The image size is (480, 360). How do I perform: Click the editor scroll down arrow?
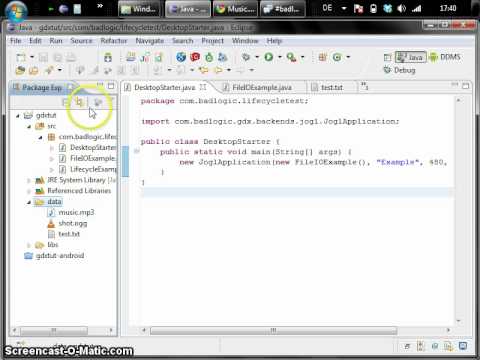tap(459, 321)
